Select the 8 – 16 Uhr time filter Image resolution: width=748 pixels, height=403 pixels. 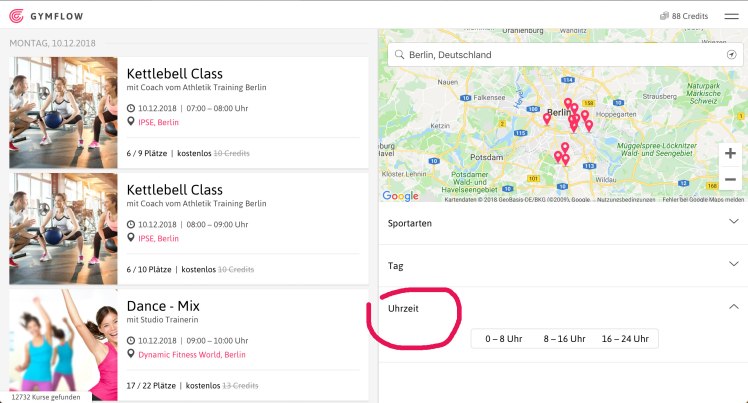click(x=564, y=339)
